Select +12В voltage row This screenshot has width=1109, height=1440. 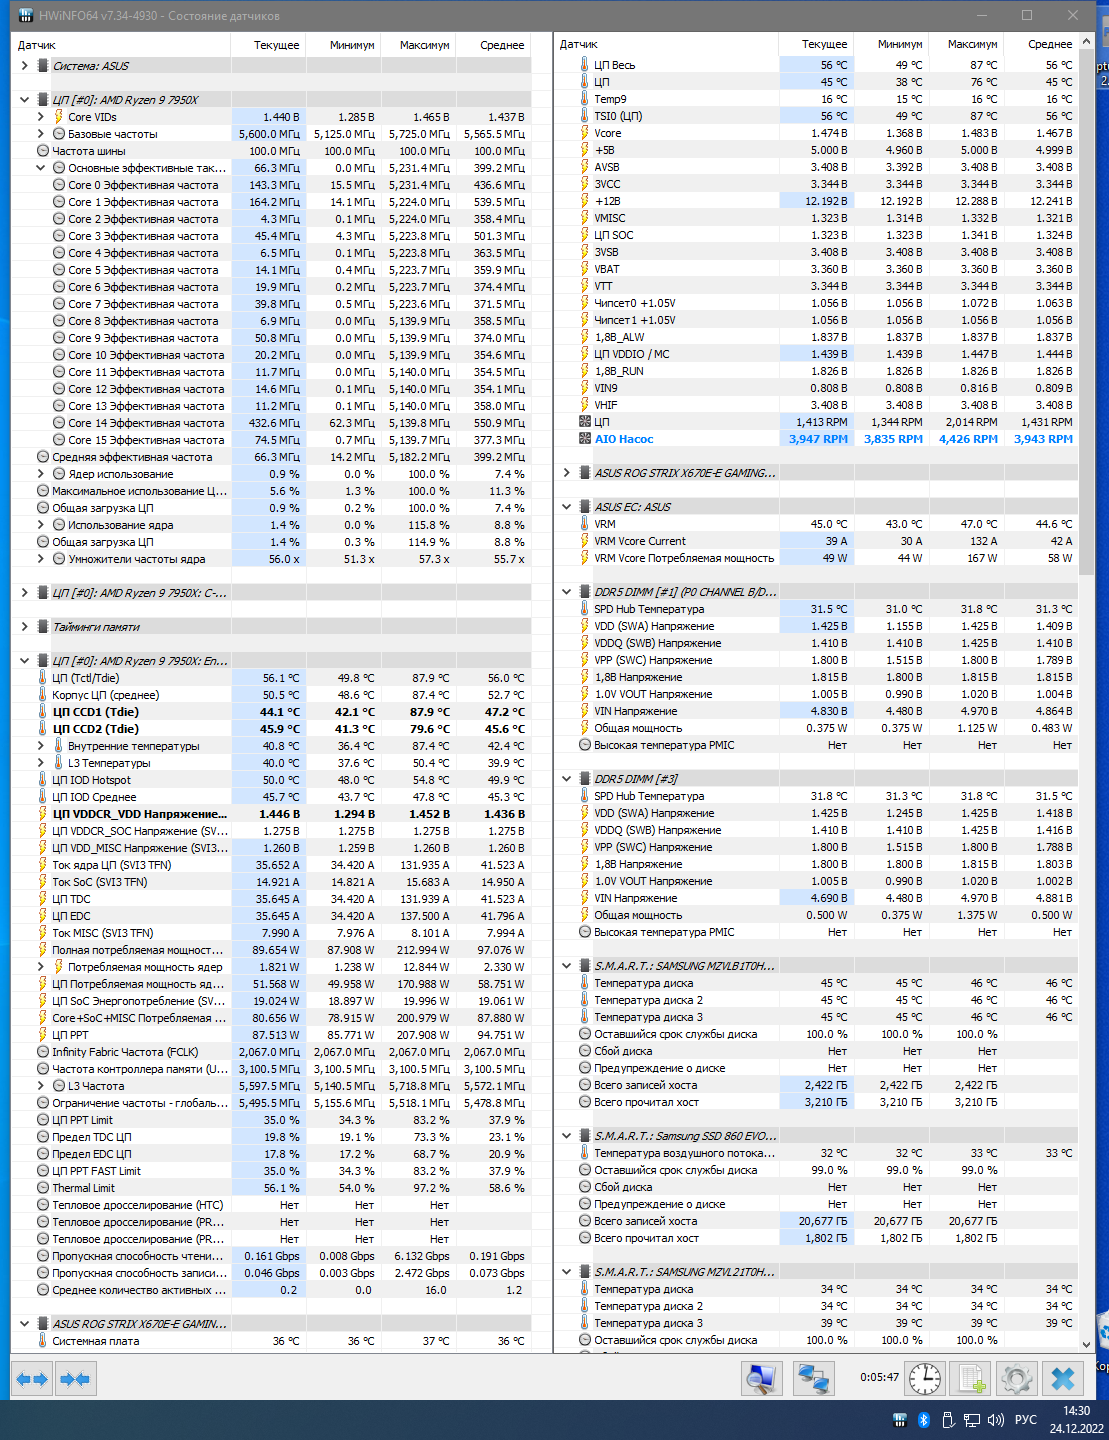816,201
